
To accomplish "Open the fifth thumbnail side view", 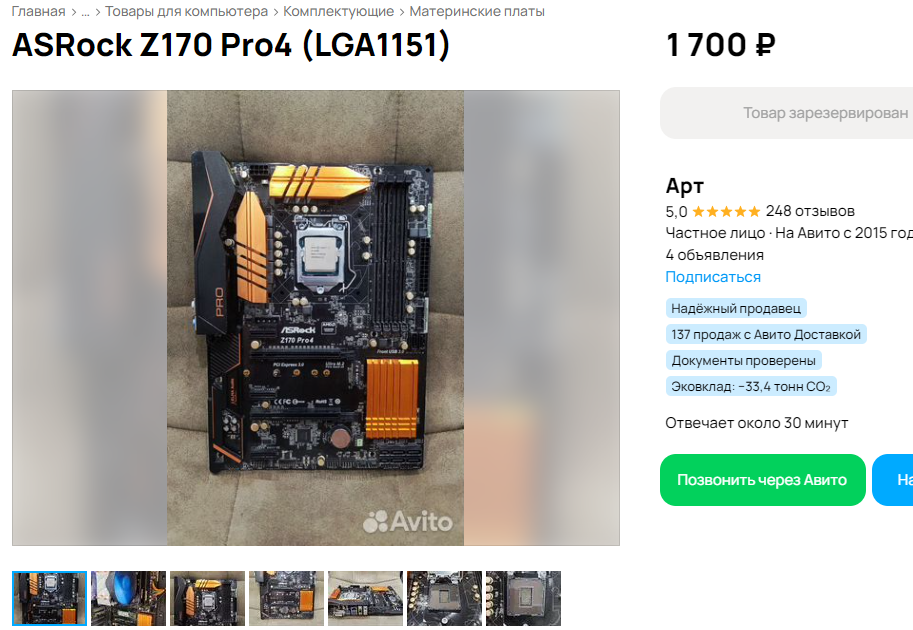I will coord(365,599).
